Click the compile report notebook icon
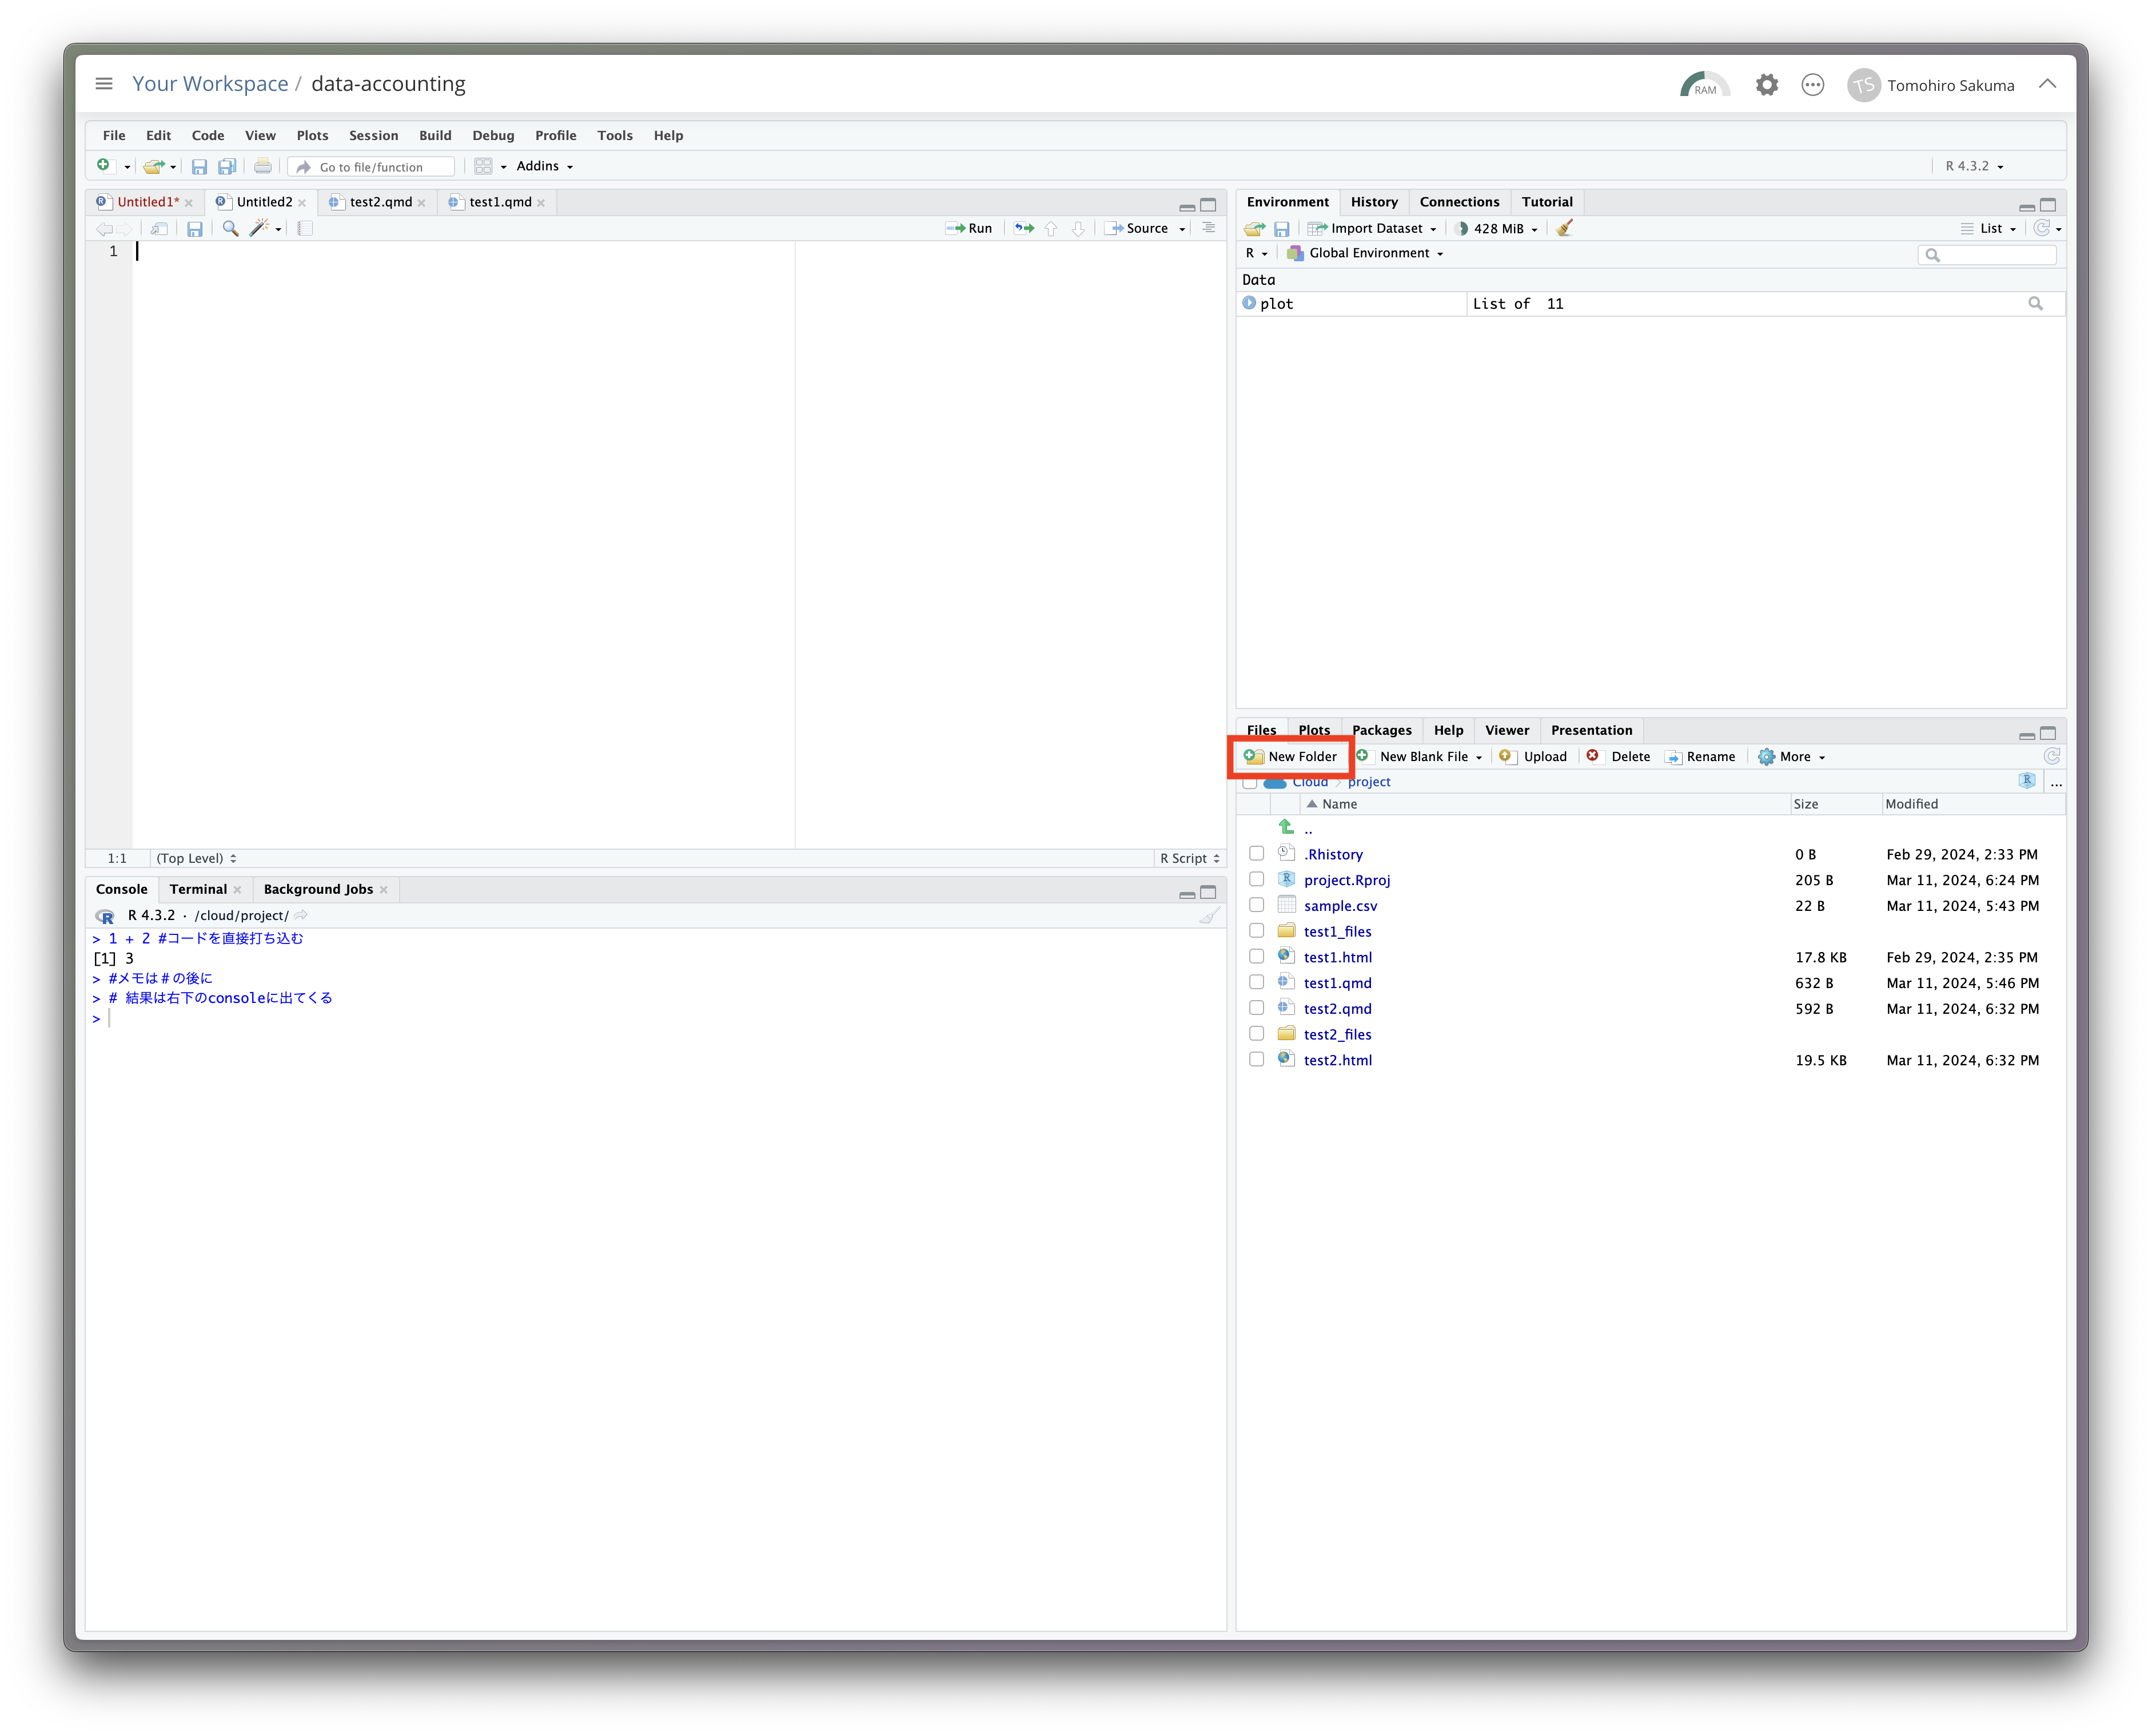Screen dimensions: 2152x1736 pos(305,228)
